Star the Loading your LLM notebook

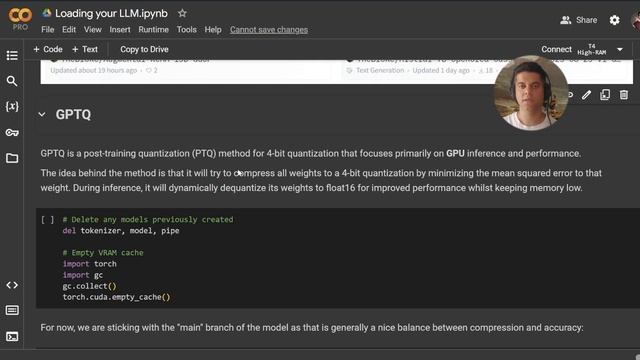point(182,13)
